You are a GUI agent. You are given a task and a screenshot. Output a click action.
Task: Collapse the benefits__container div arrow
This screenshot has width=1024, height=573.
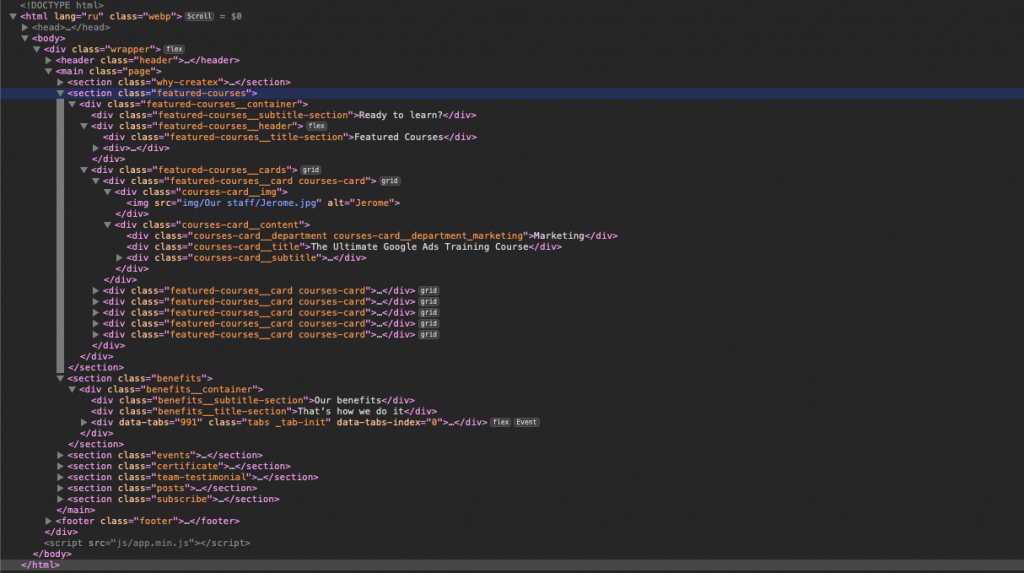[72, 389]
